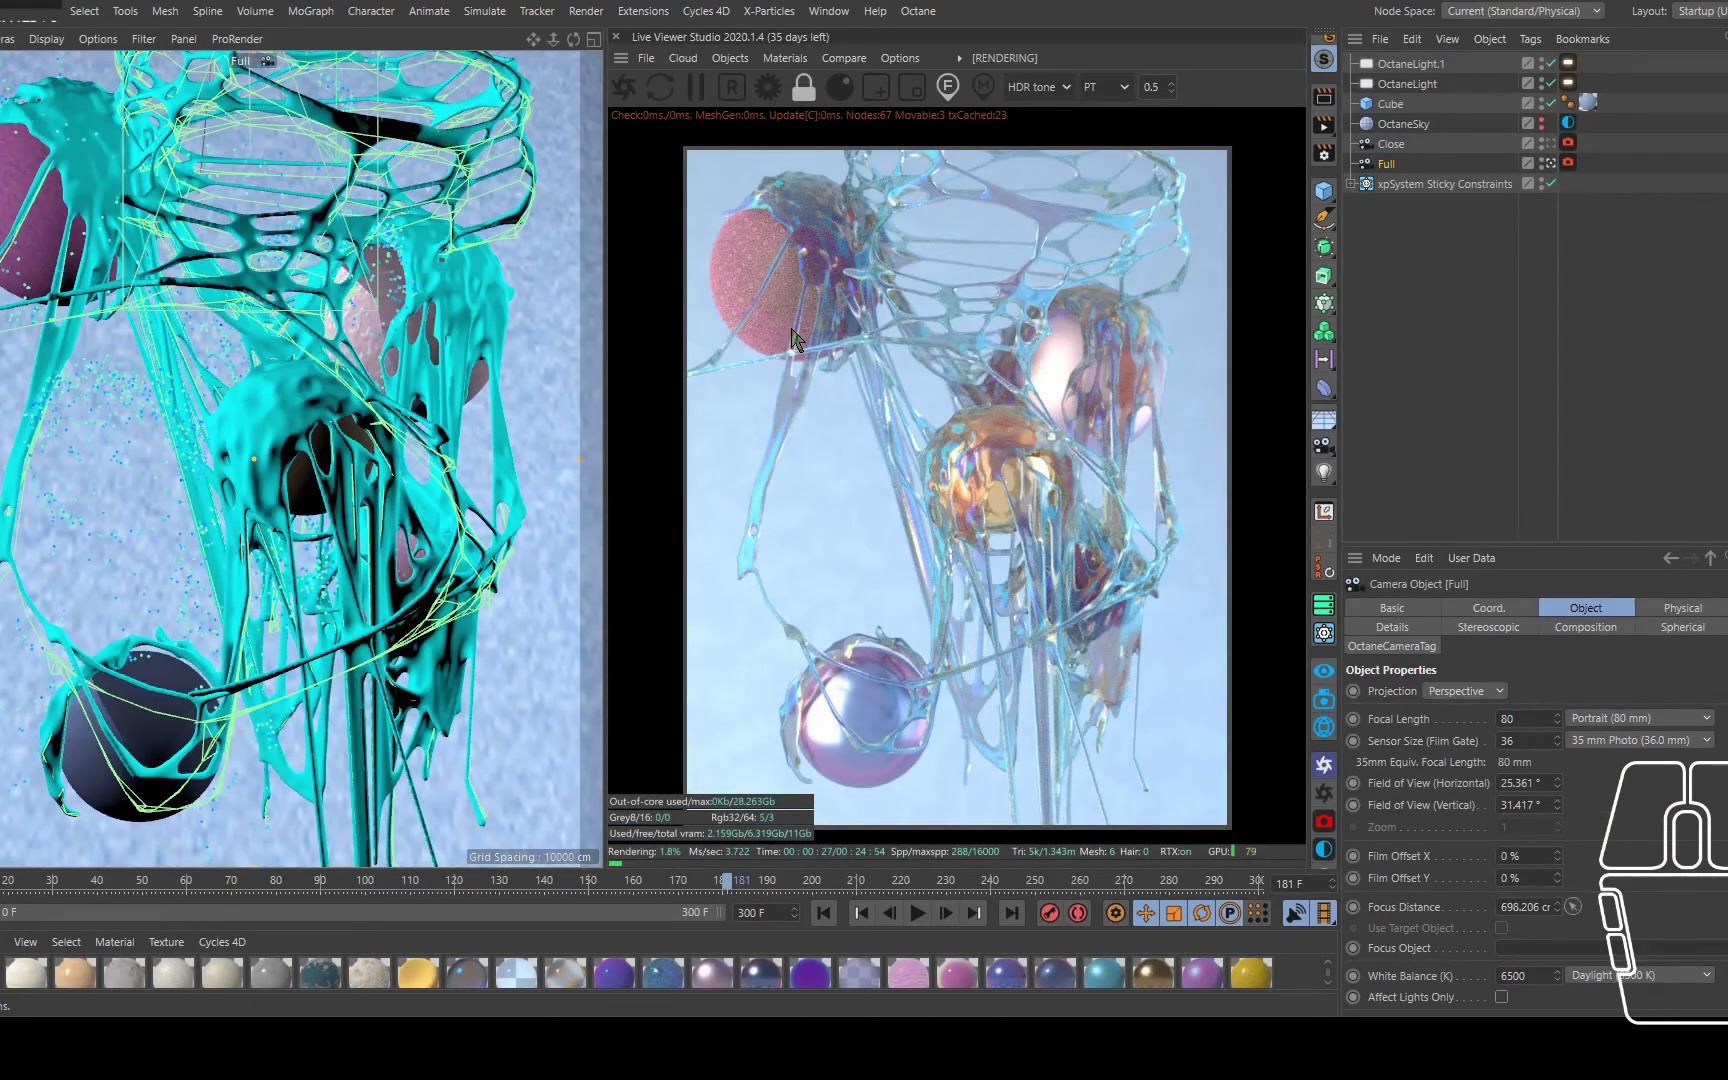Play the animation forward
The height and width of the screenshot is (1080, 1728).
point(917,912)
